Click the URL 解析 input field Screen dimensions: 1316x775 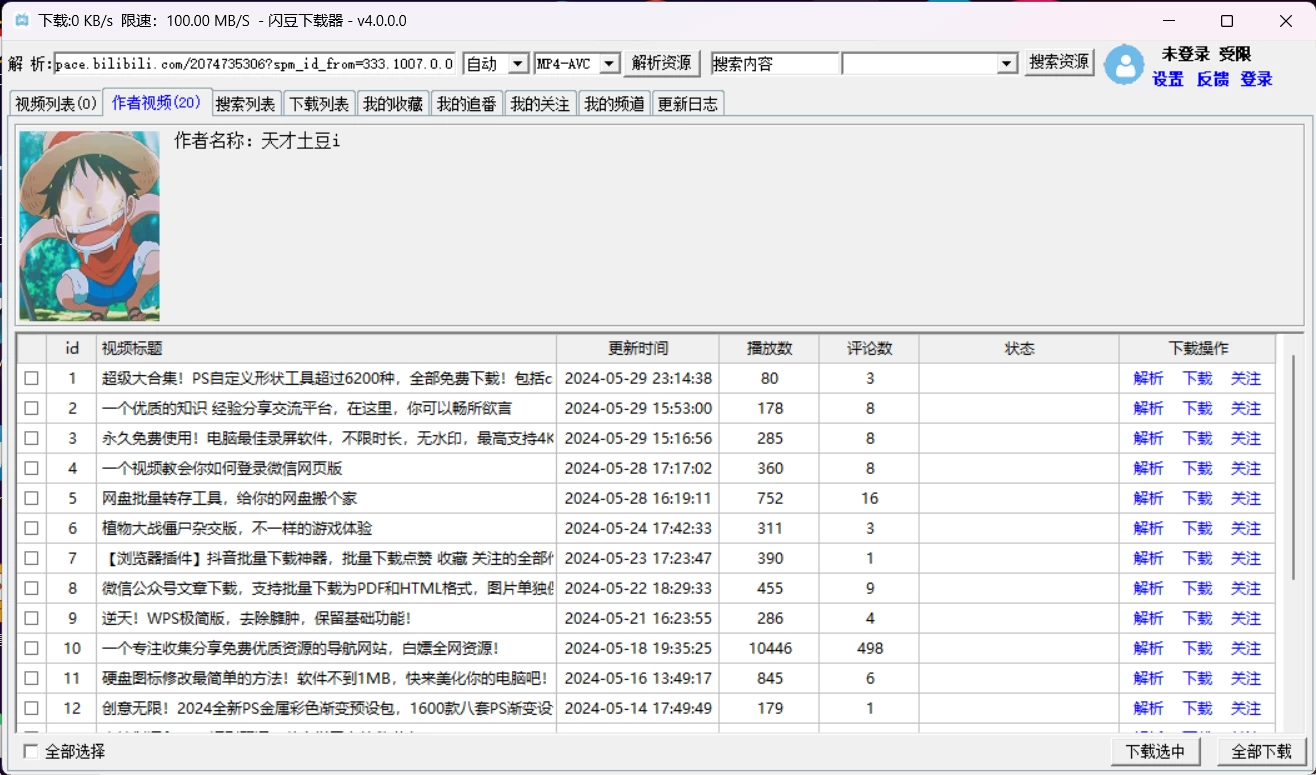[255, 64]
